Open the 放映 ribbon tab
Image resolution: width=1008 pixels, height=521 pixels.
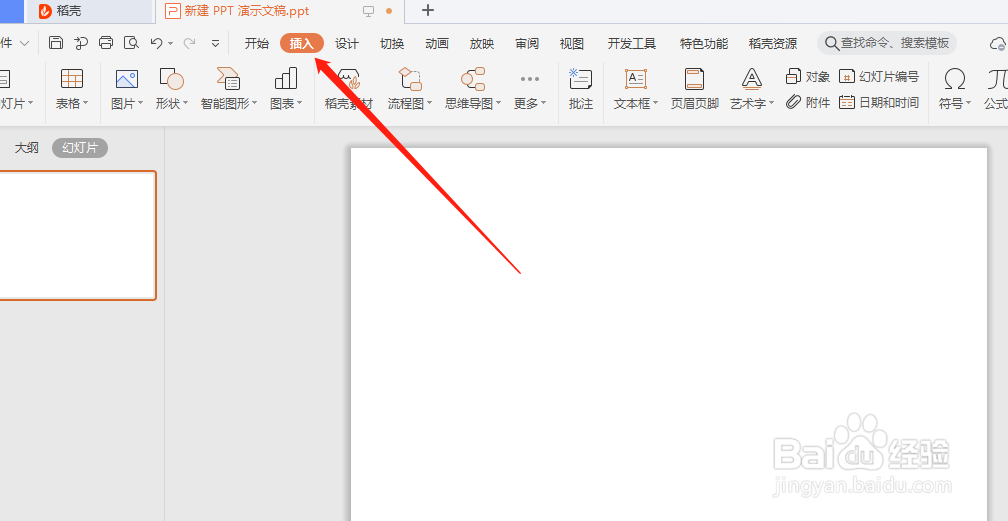click(482, 44)
